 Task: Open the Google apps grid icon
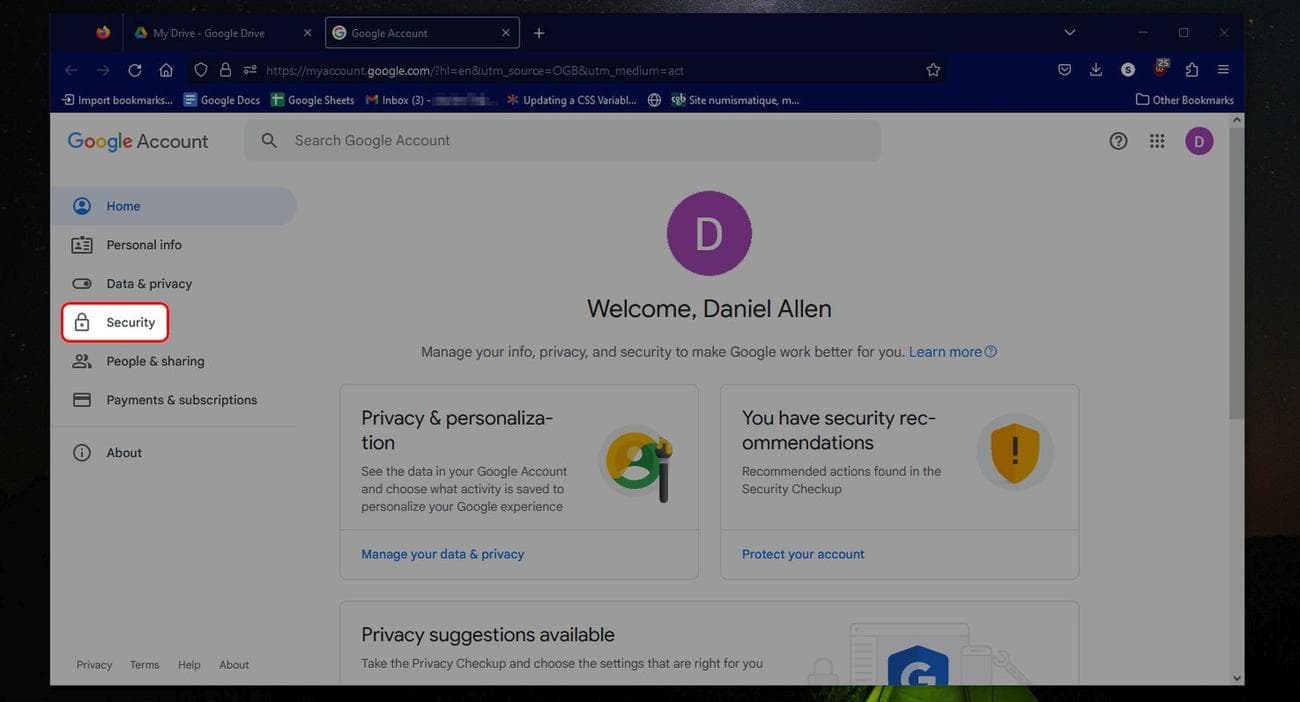pyautogui.click(x=1157, y=141)
